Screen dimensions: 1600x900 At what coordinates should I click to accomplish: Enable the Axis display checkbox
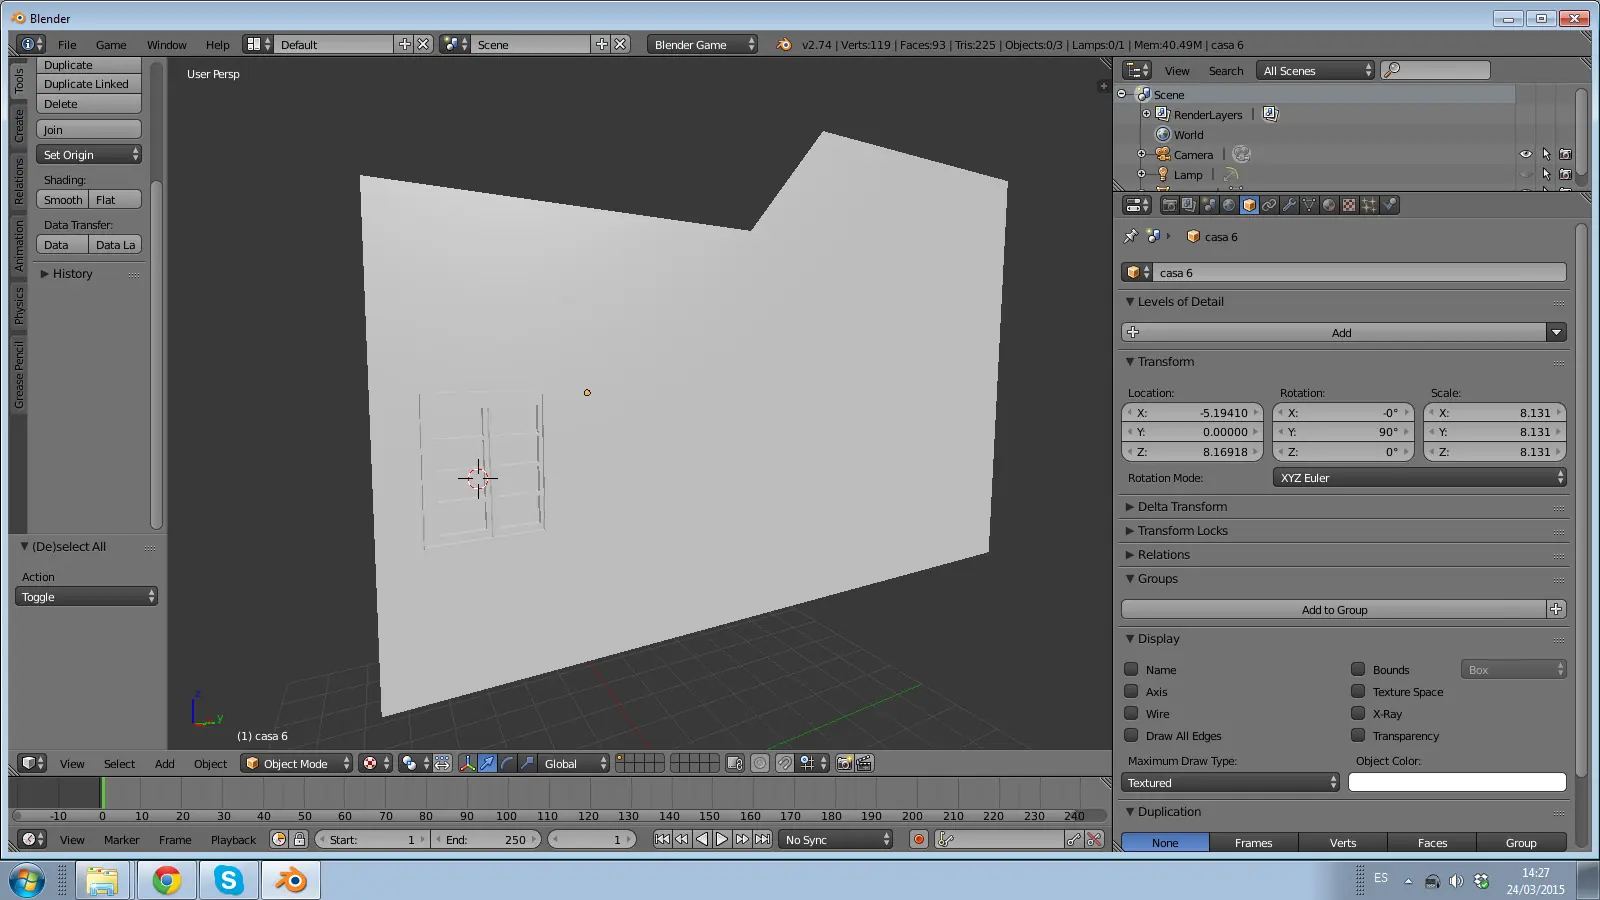(1131, 691)
